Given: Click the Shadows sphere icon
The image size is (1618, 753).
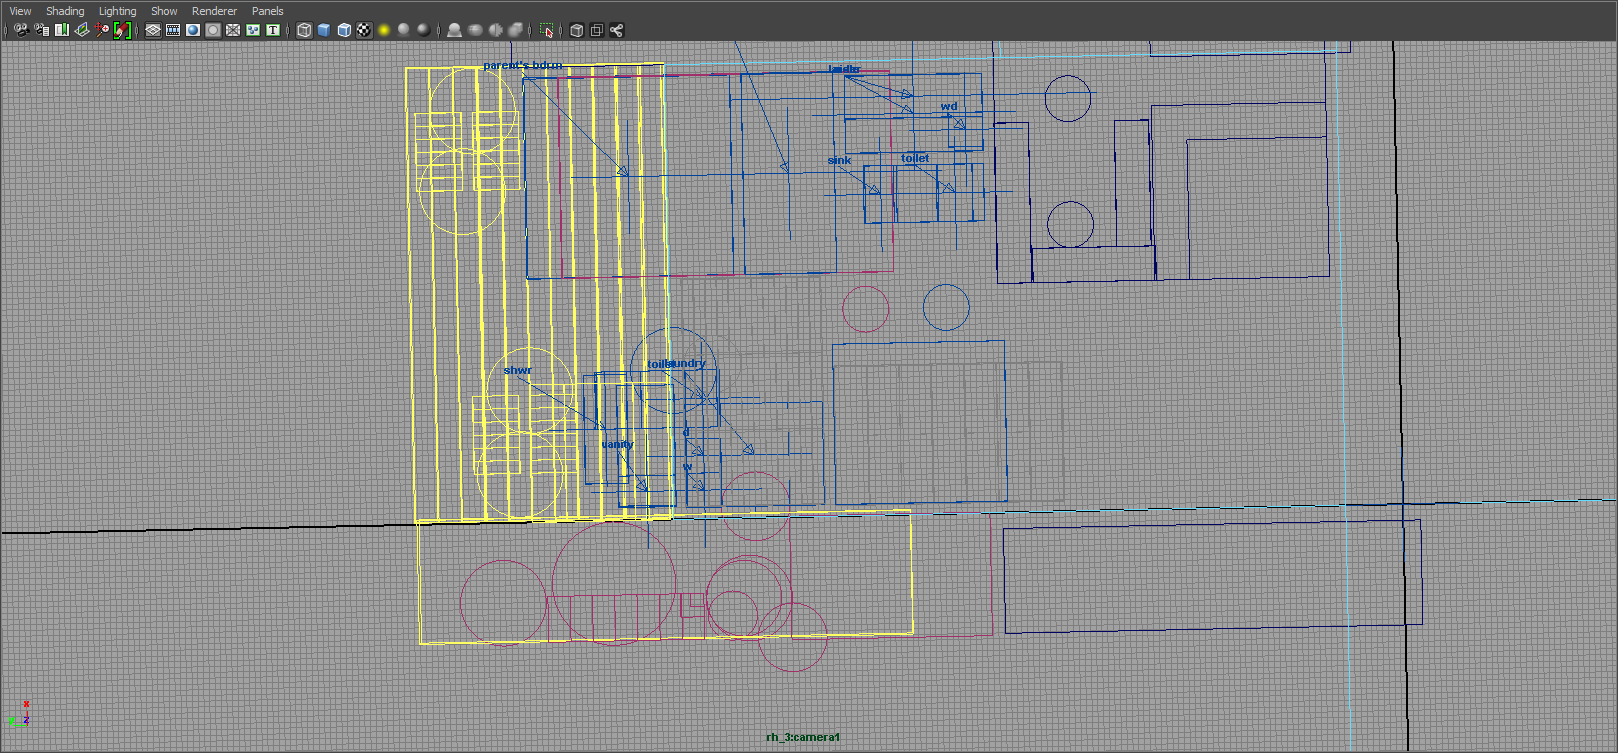Looking at the screenshot, I should [x=404, y=30].
